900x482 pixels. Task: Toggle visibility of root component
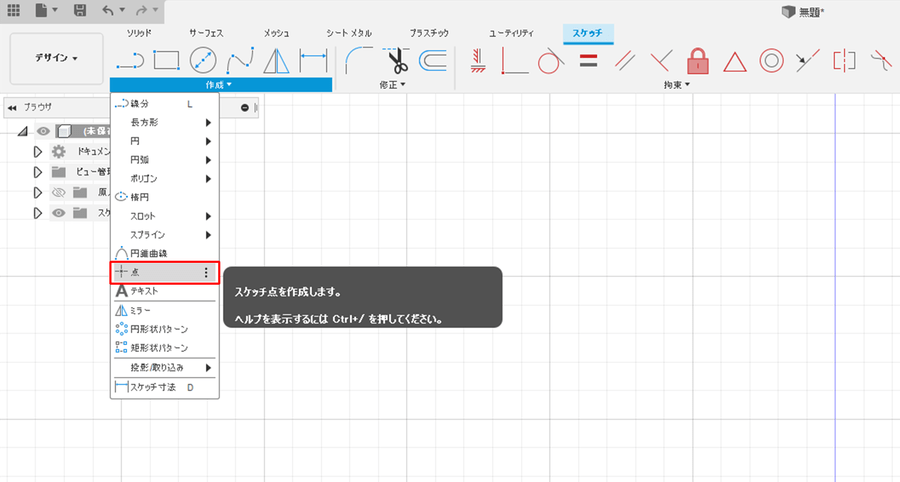[x=43, y=131]
